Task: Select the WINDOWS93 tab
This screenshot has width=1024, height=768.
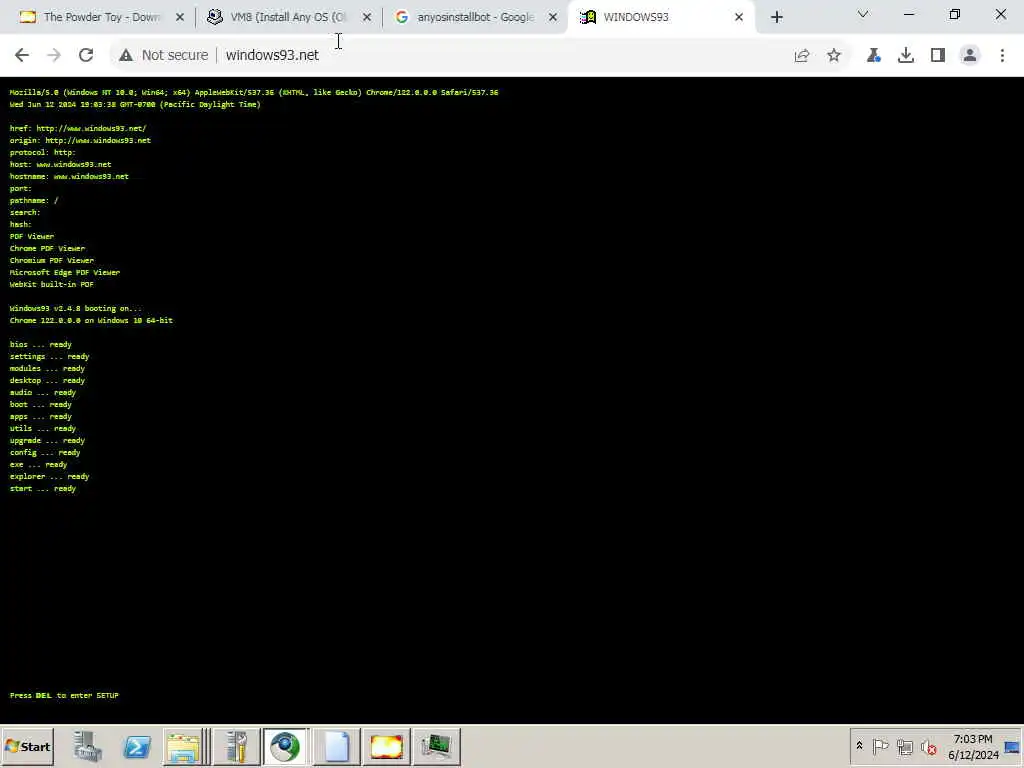Action: pyautogui.click(x=660, y=17)
